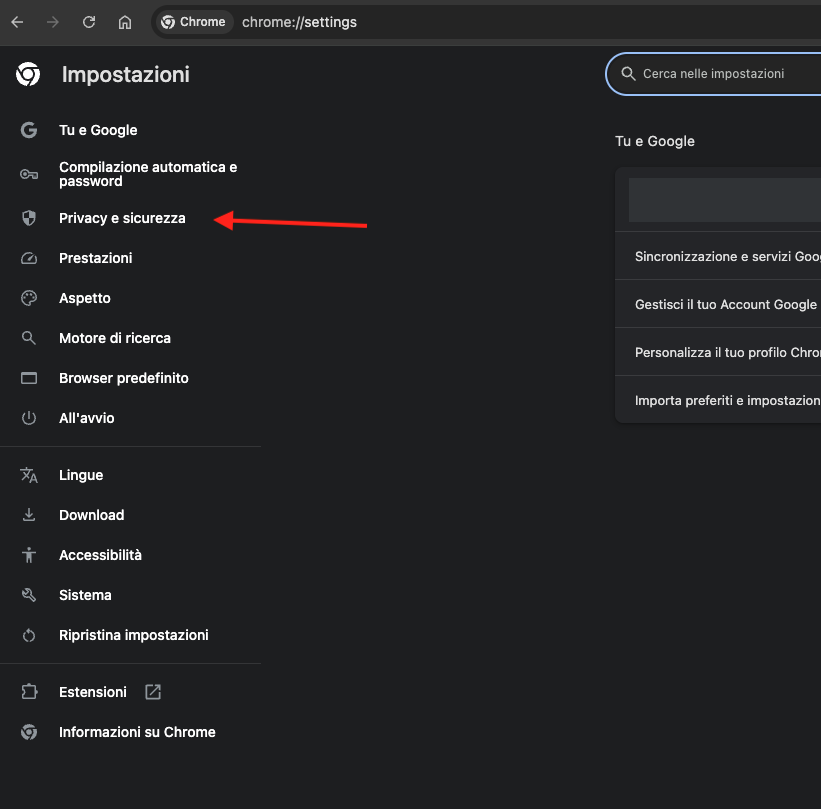Open Motore di ricerca settings
821x809 pixels.
pos(115,338)
